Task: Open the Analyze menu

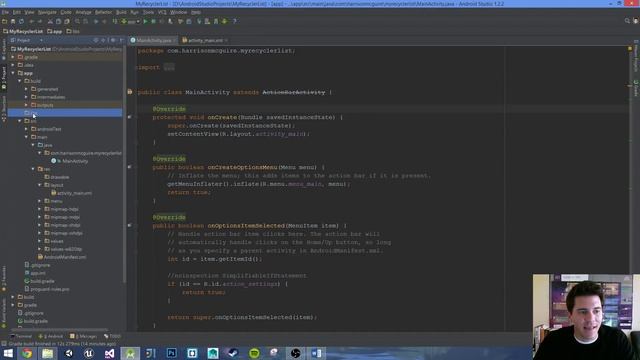Action: (83, 12)
